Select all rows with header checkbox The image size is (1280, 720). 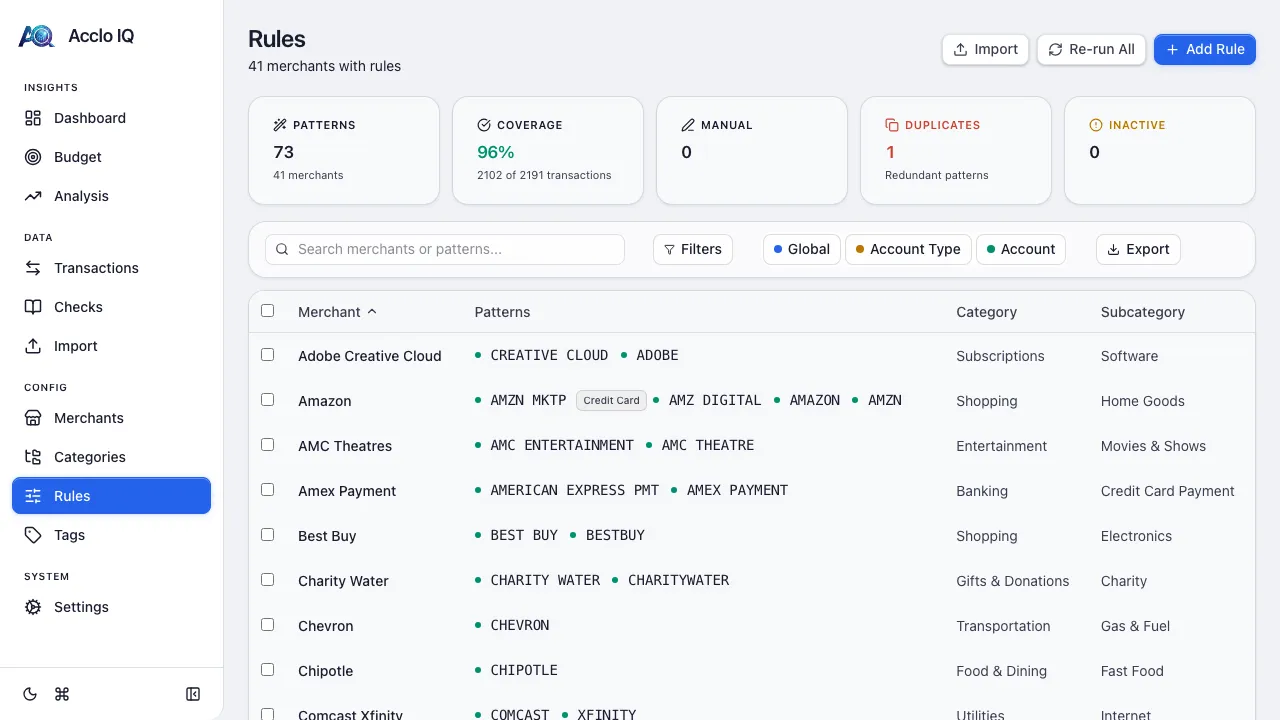tap(267, 310)
